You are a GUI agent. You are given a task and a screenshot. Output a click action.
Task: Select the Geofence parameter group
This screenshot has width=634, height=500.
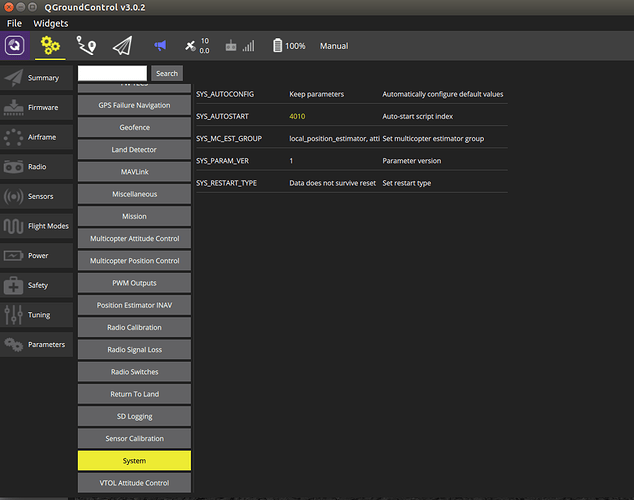pos(134,127)
